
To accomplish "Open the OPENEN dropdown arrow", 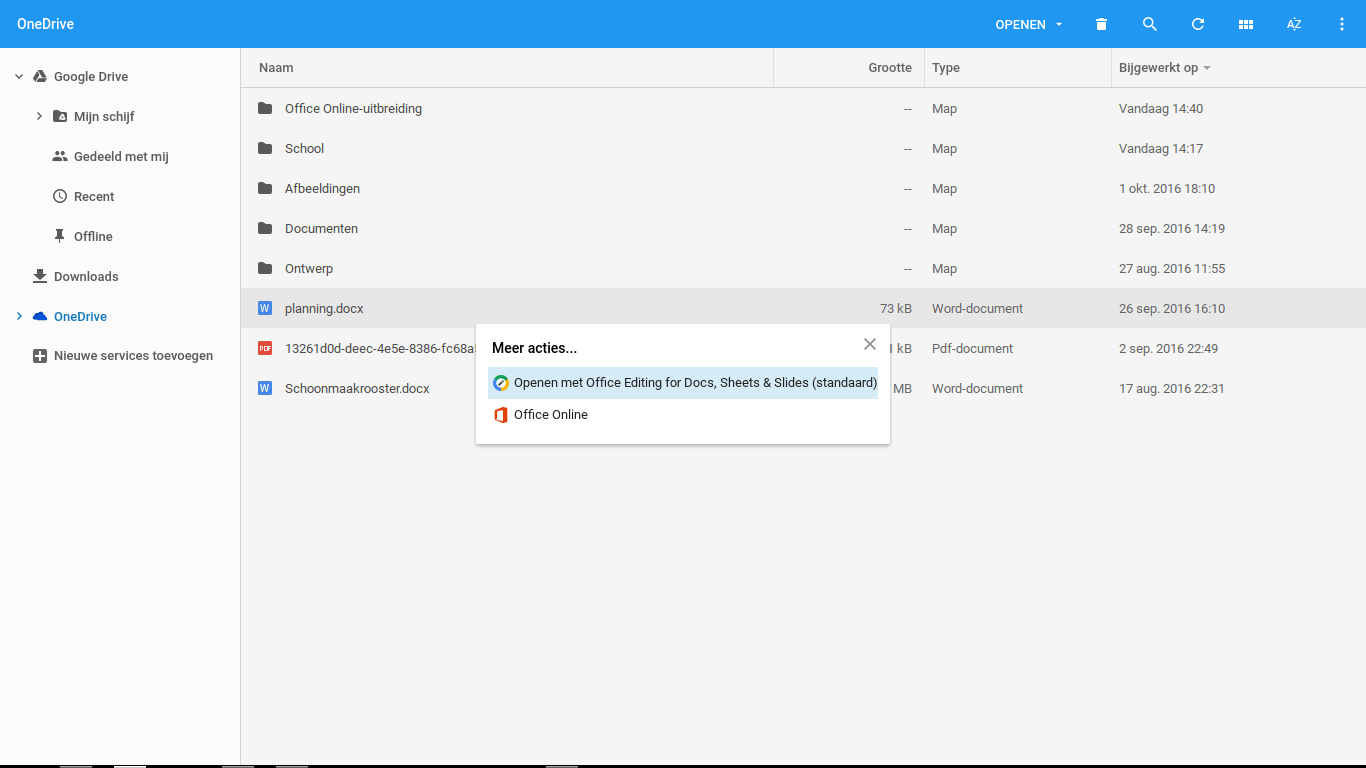I will [x=1059, y=25].
